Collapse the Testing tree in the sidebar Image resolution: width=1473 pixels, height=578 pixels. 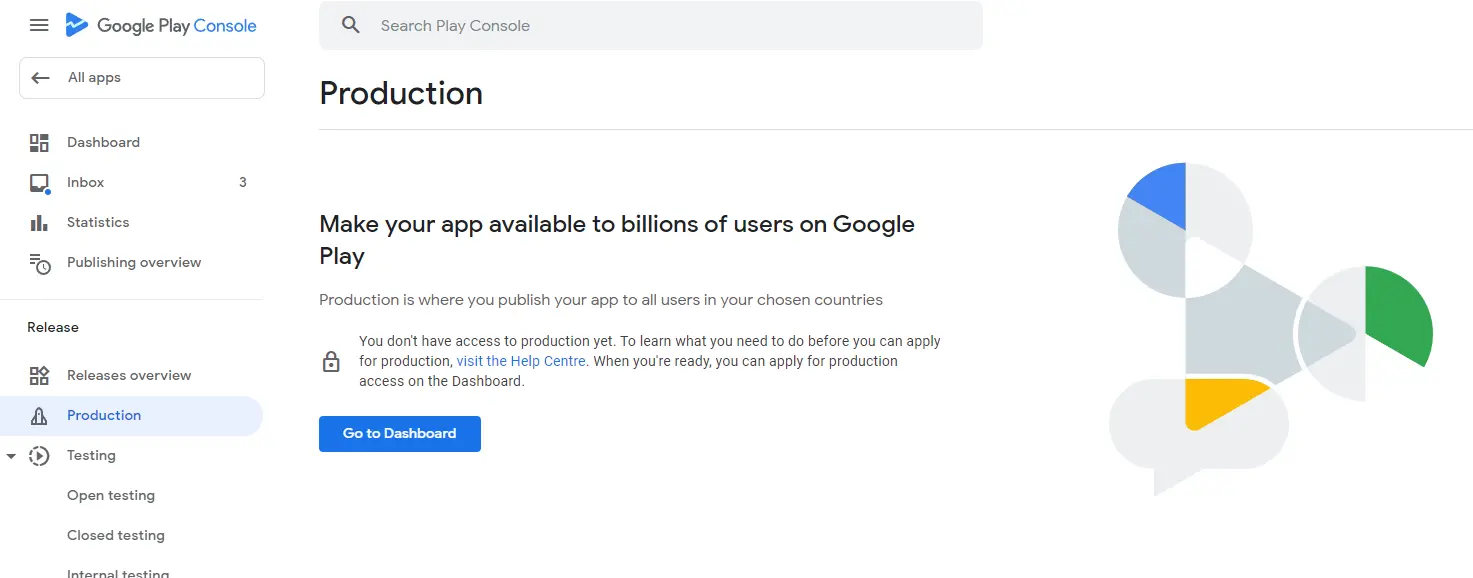click(x=11, y=455)
